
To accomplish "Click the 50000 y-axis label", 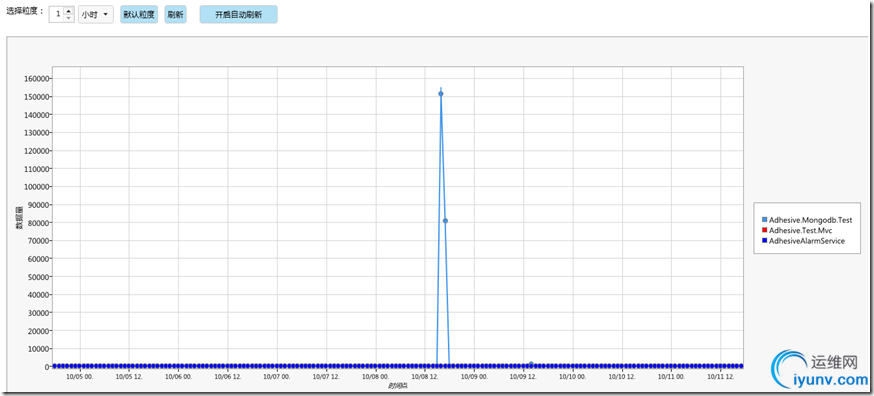I will coord(38,277).
